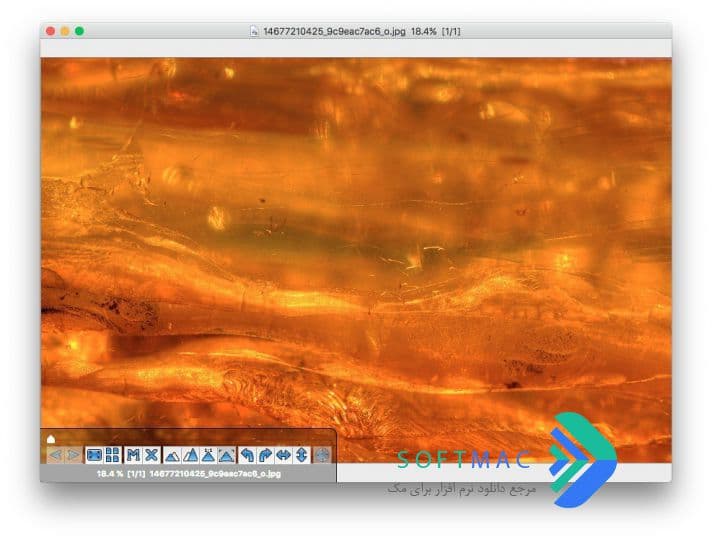Flip the image vertically
The height and width of the screenshot is (540, 712).
pyautogui.click(x=302, y=455)
